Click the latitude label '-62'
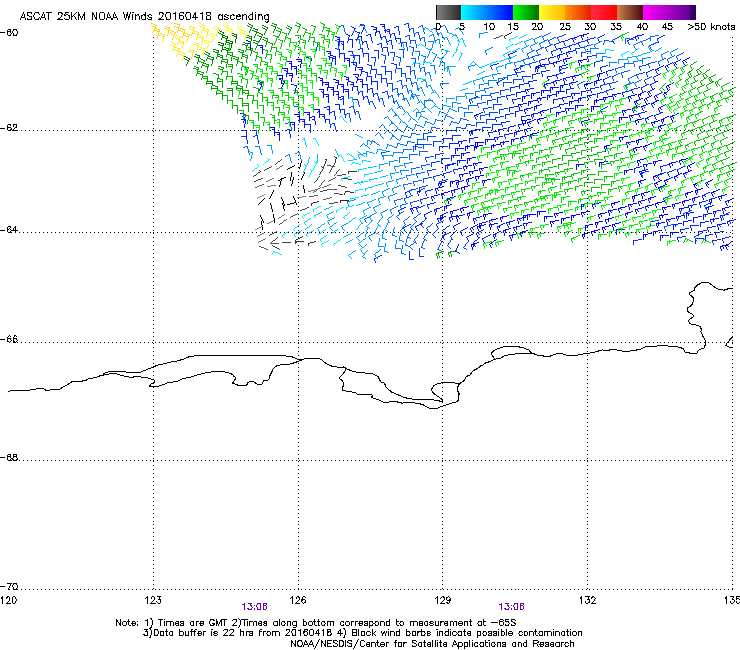Screen dimensions: 740x650 (x=9, y=128)
